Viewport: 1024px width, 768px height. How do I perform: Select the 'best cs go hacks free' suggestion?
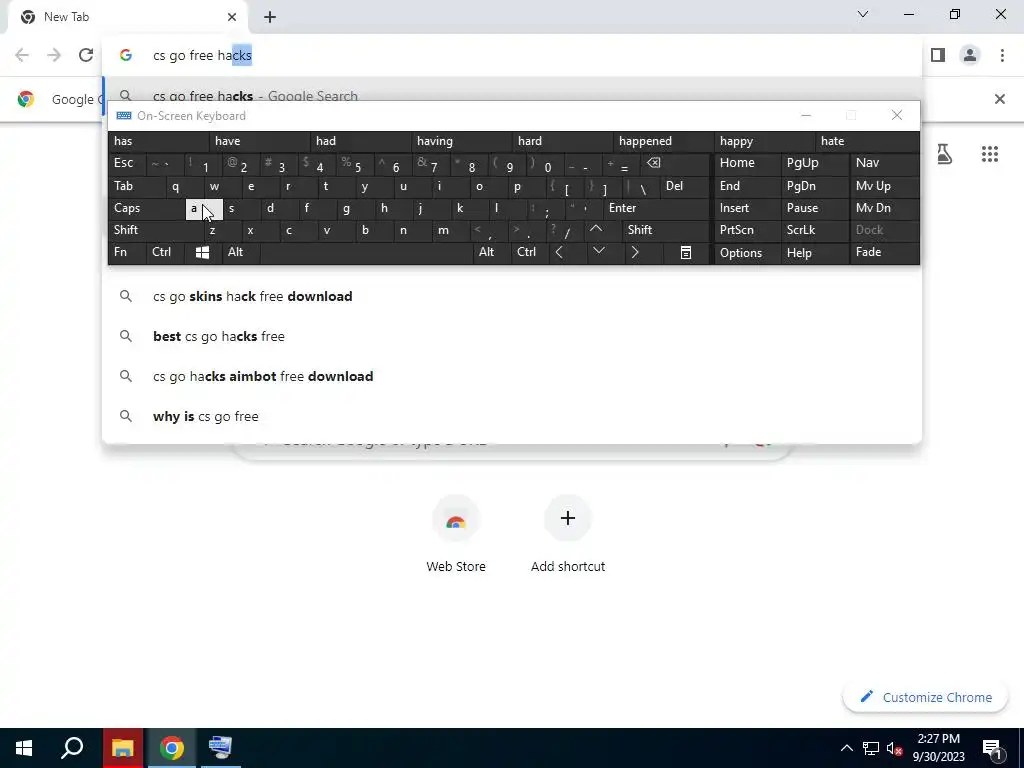click(x=512, y=336)
